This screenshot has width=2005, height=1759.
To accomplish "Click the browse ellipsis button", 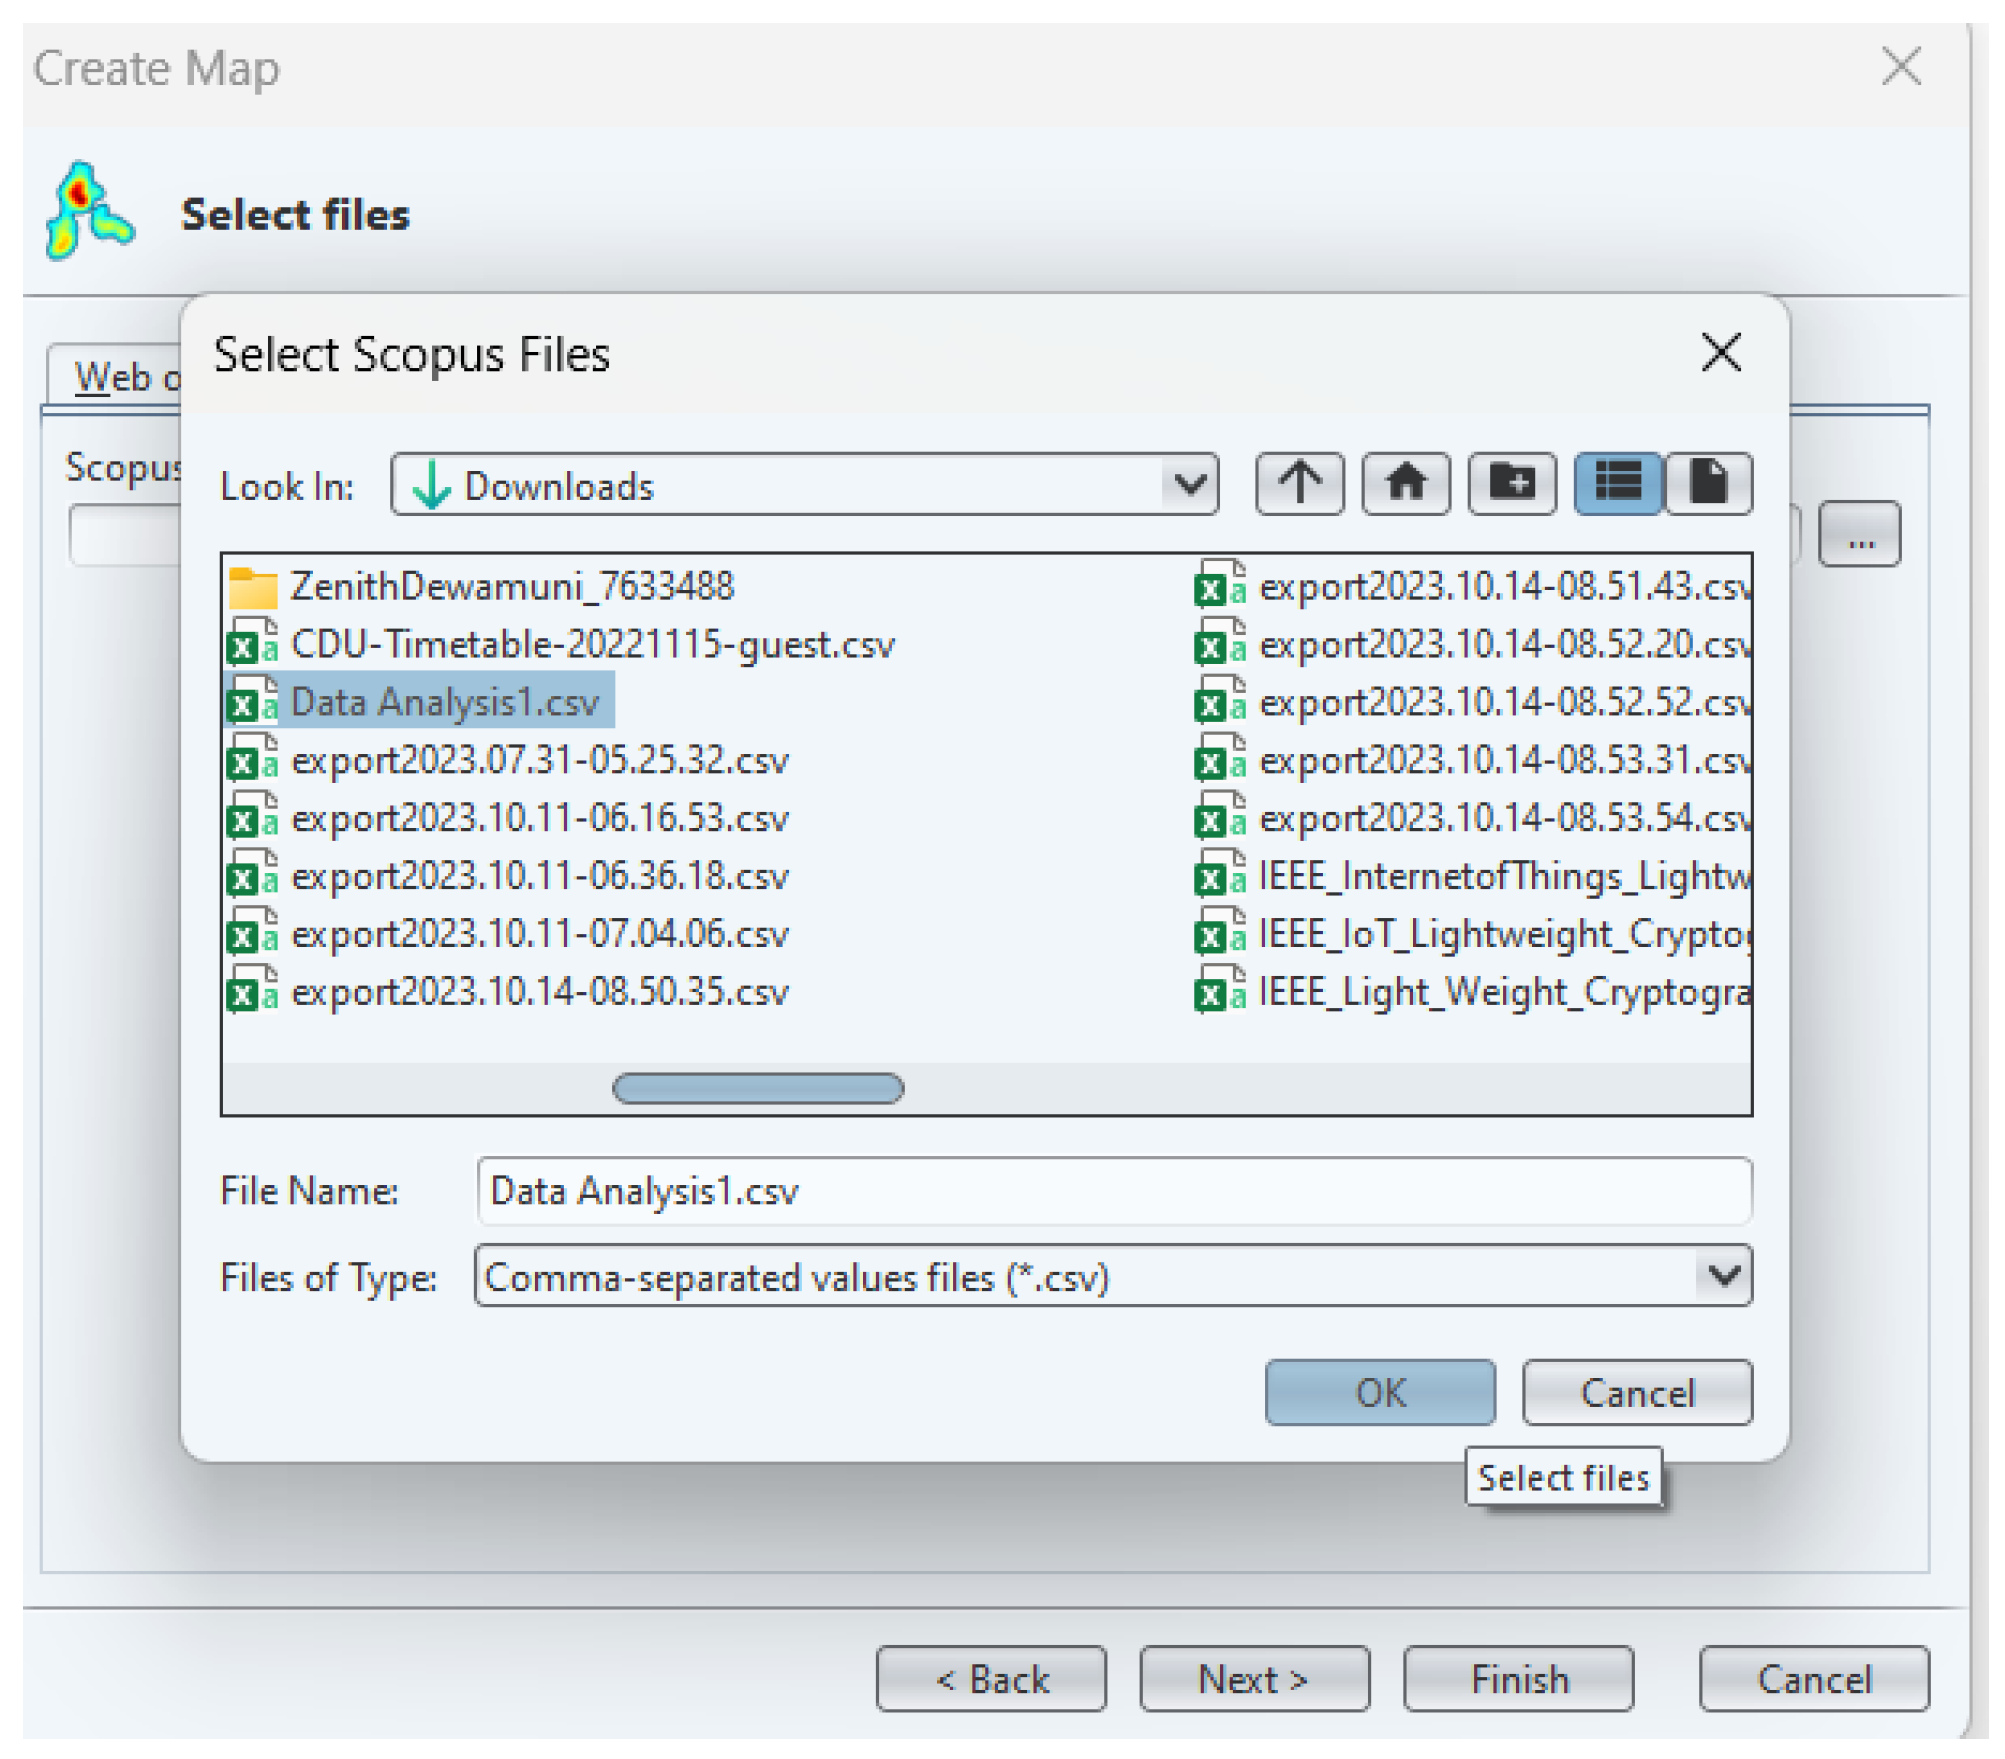I will tap(1858, 535).
